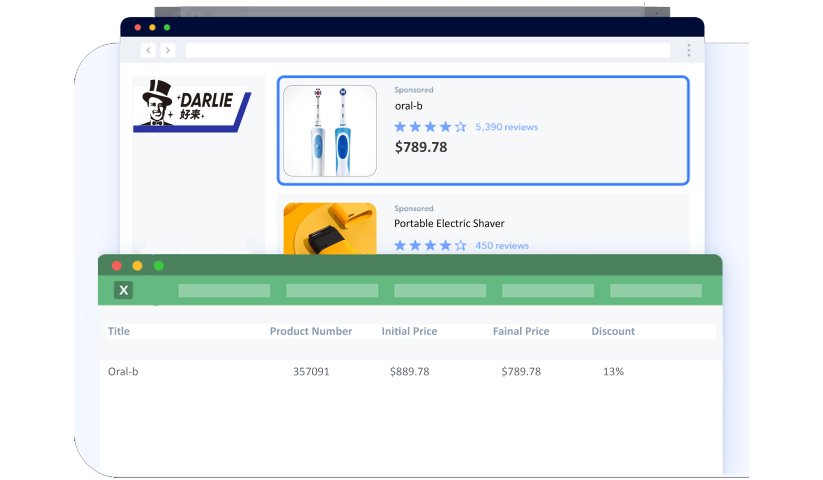Click the Sponsored label above oral-b

point(414,90)
